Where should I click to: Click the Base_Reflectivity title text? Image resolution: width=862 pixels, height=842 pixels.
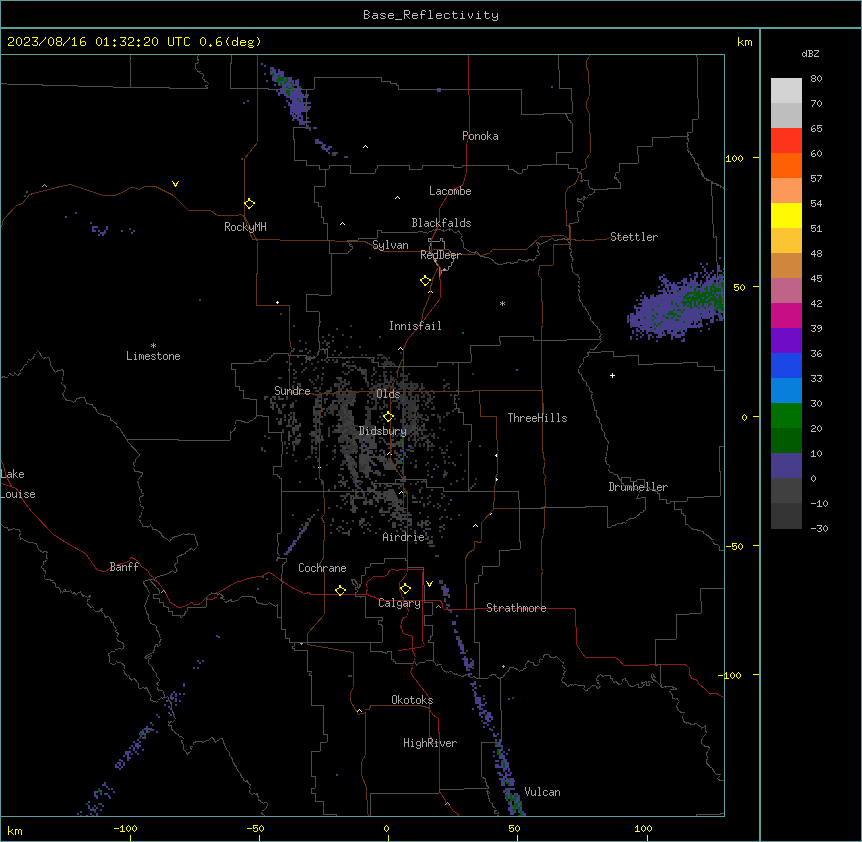coord(431,15)
